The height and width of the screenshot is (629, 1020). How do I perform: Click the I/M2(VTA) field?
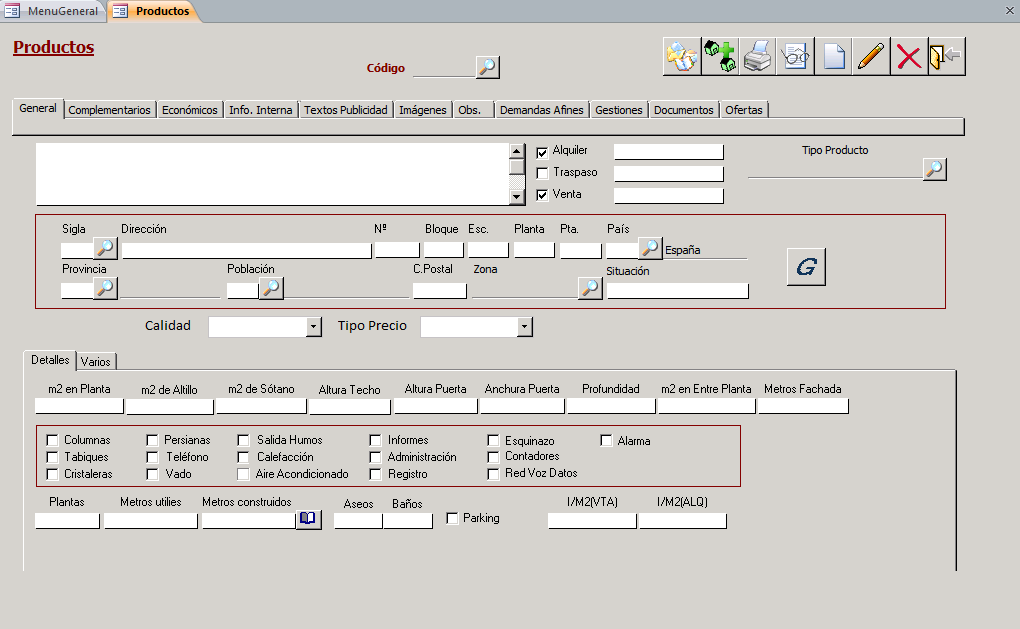(593, 520)
